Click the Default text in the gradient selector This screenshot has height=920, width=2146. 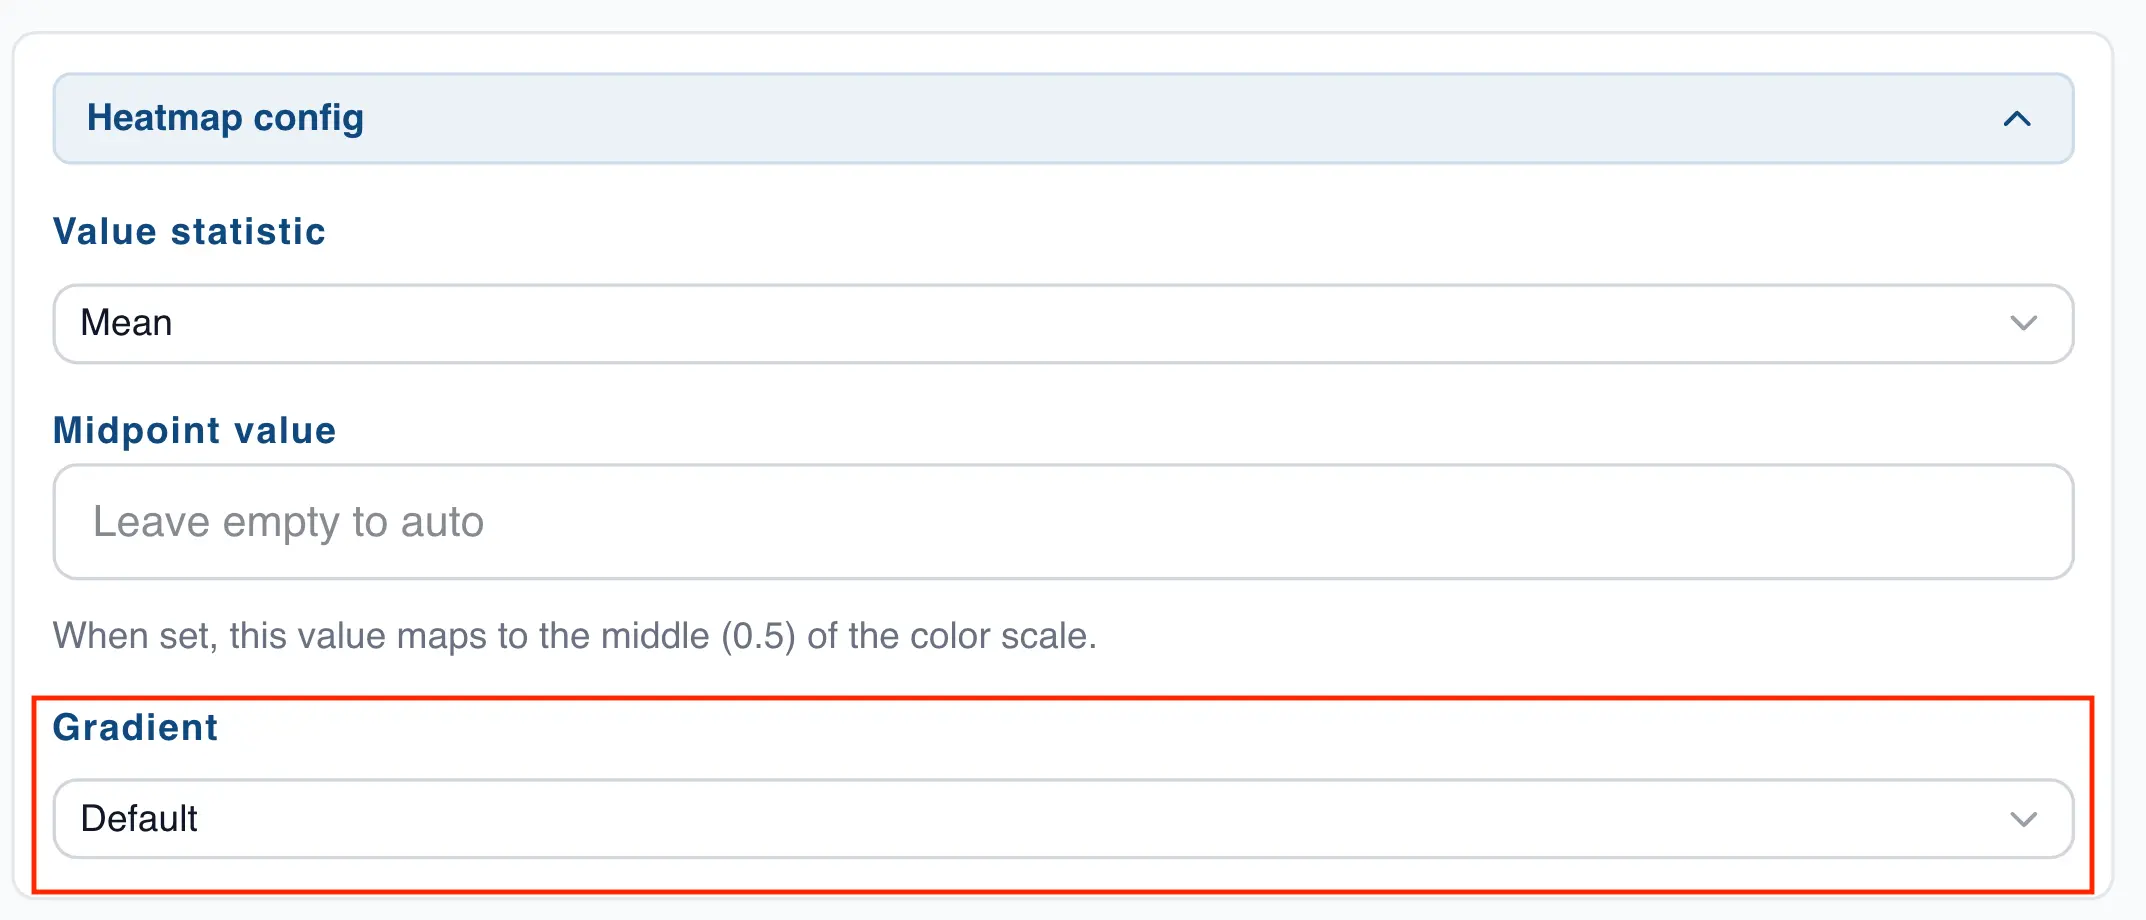pos(141,817)
